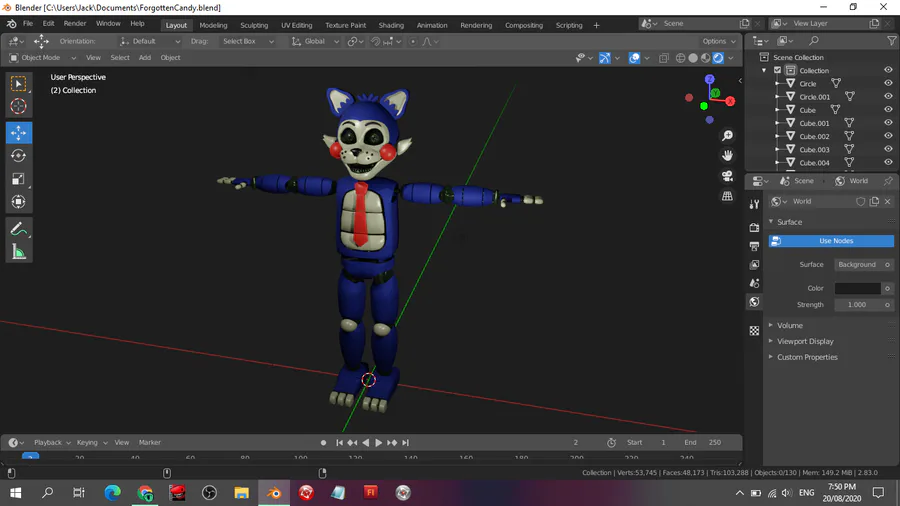Switch to the UV Editing workspace tab
The width and height of the screenshot is (900, 506).
point(297,25)
